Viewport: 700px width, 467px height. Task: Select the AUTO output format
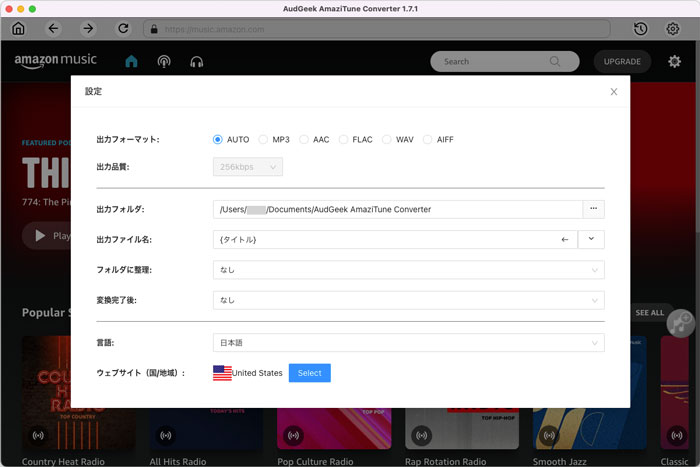coord(217,140)
